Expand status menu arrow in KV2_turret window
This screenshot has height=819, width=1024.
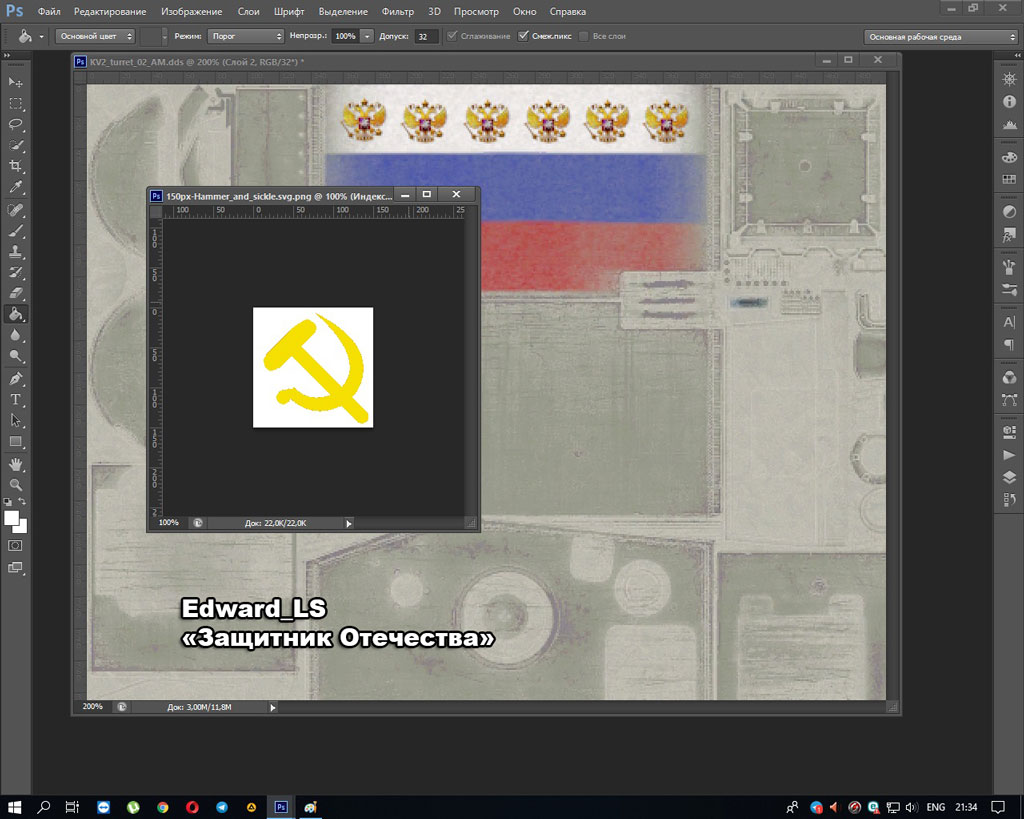pos(273,707)
